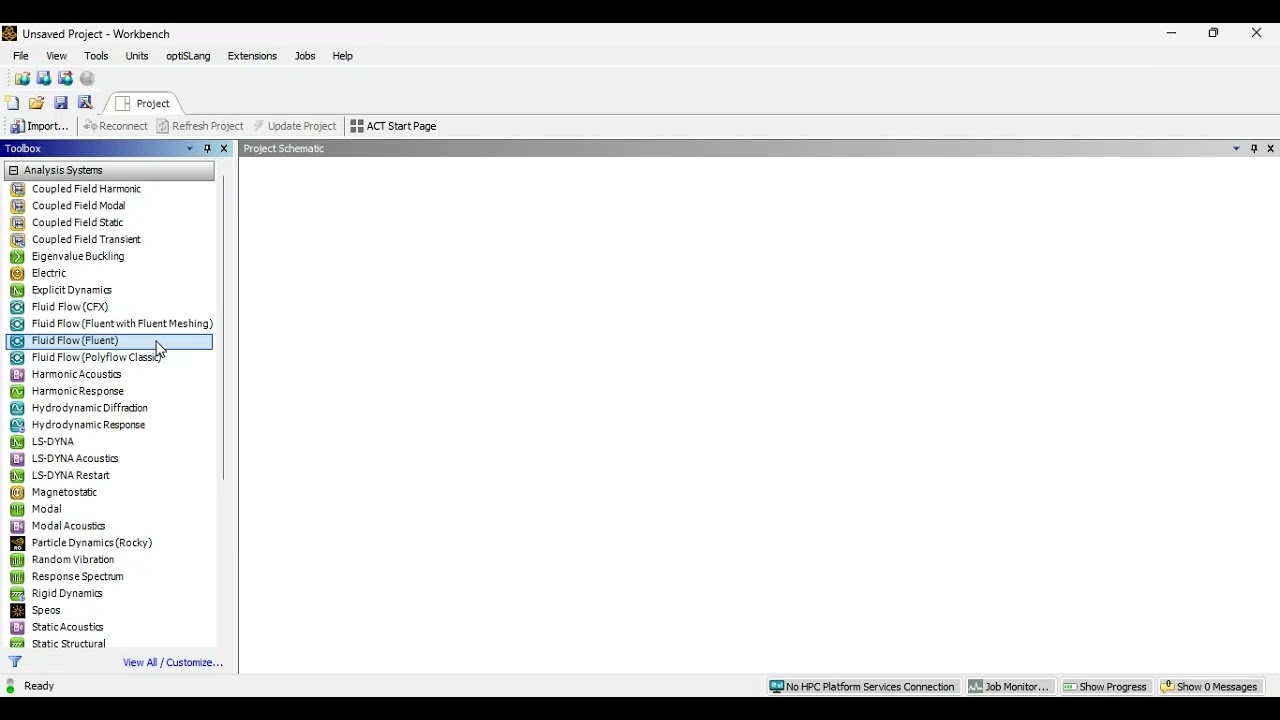Open the ACT Start Page
Screen dimensions: 1280x720
click(393, 126)
